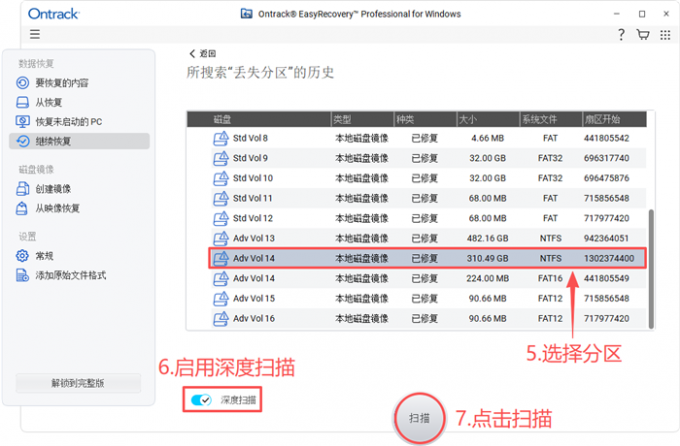
Task: Click the 恢复未启动的 PC monitor icon
Action: [x=23, y=121]
